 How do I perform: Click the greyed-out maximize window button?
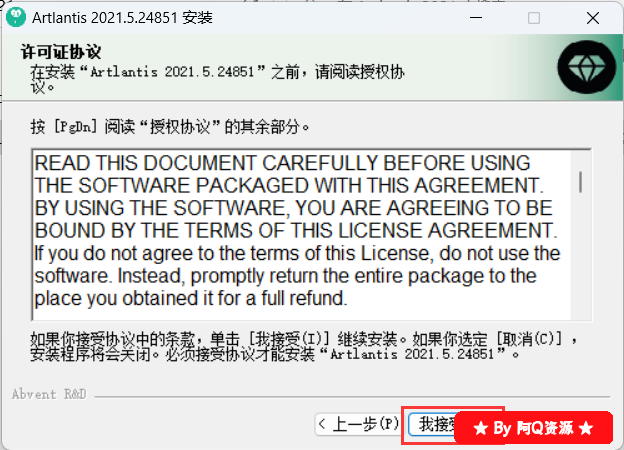click(x=534, y=18)
